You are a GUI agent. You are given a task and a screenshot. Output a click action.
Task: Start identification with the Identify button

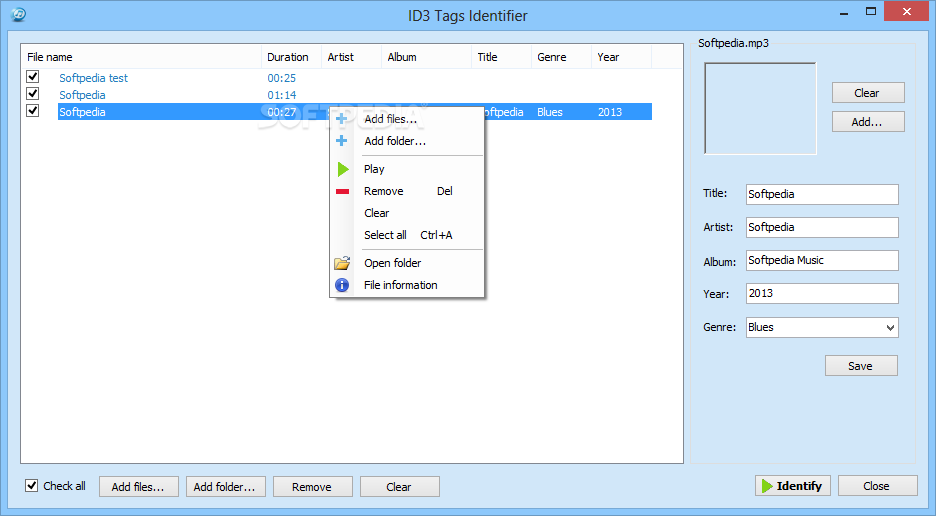coord(793,486)
